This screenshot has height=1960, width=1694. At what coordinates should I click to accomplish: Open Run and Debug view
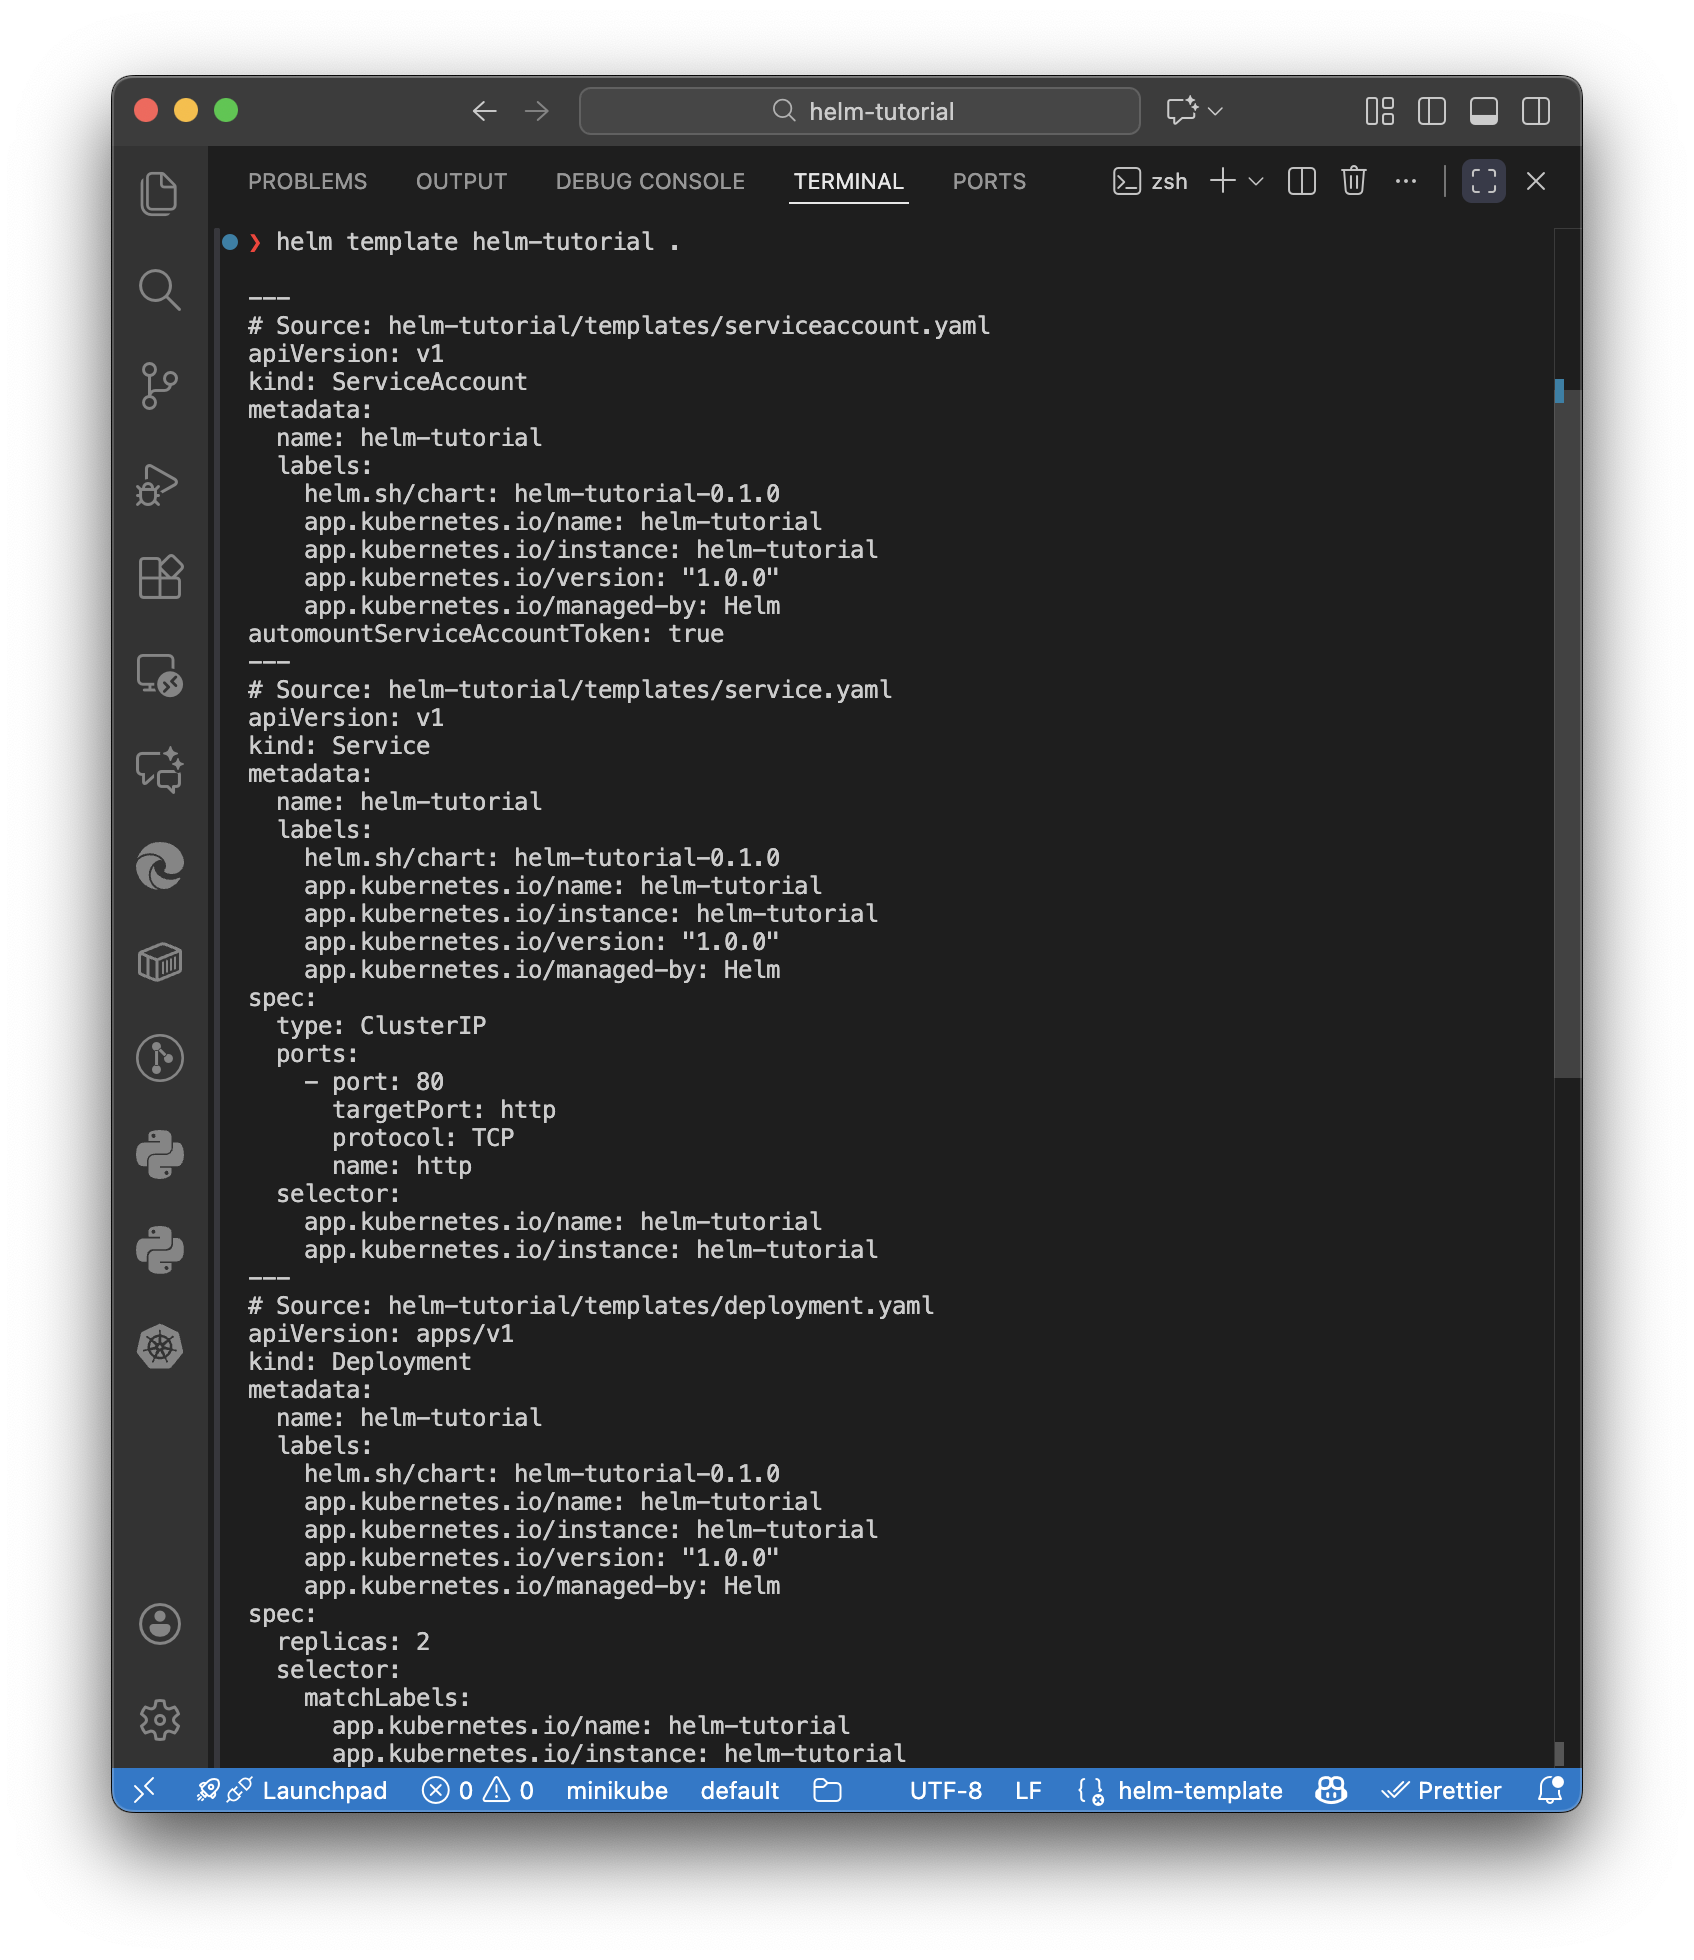(x=159, y=484)
